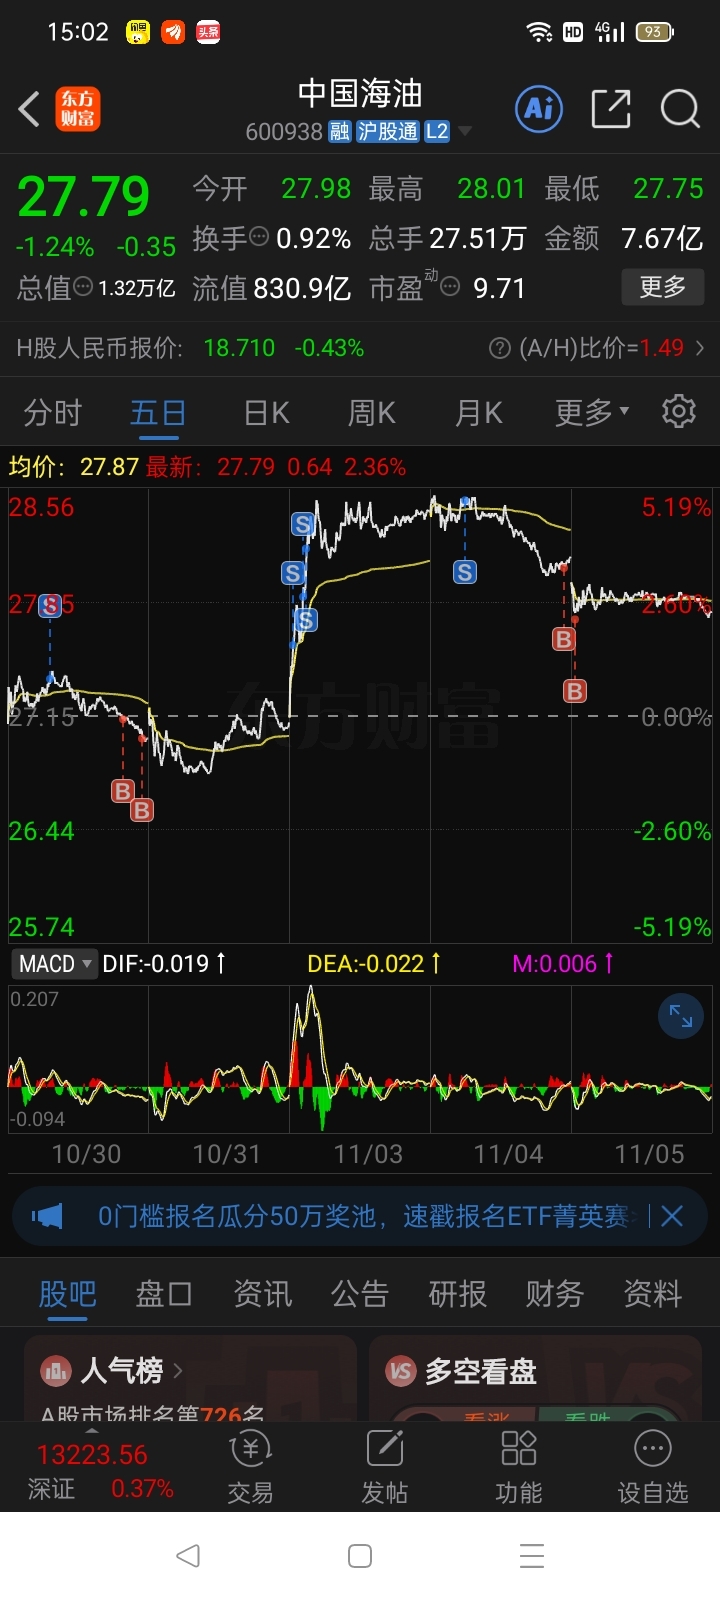Open the 更多 chart period dropdown
The width and height of the screenshot is (720, 1600).
[592, 412]
